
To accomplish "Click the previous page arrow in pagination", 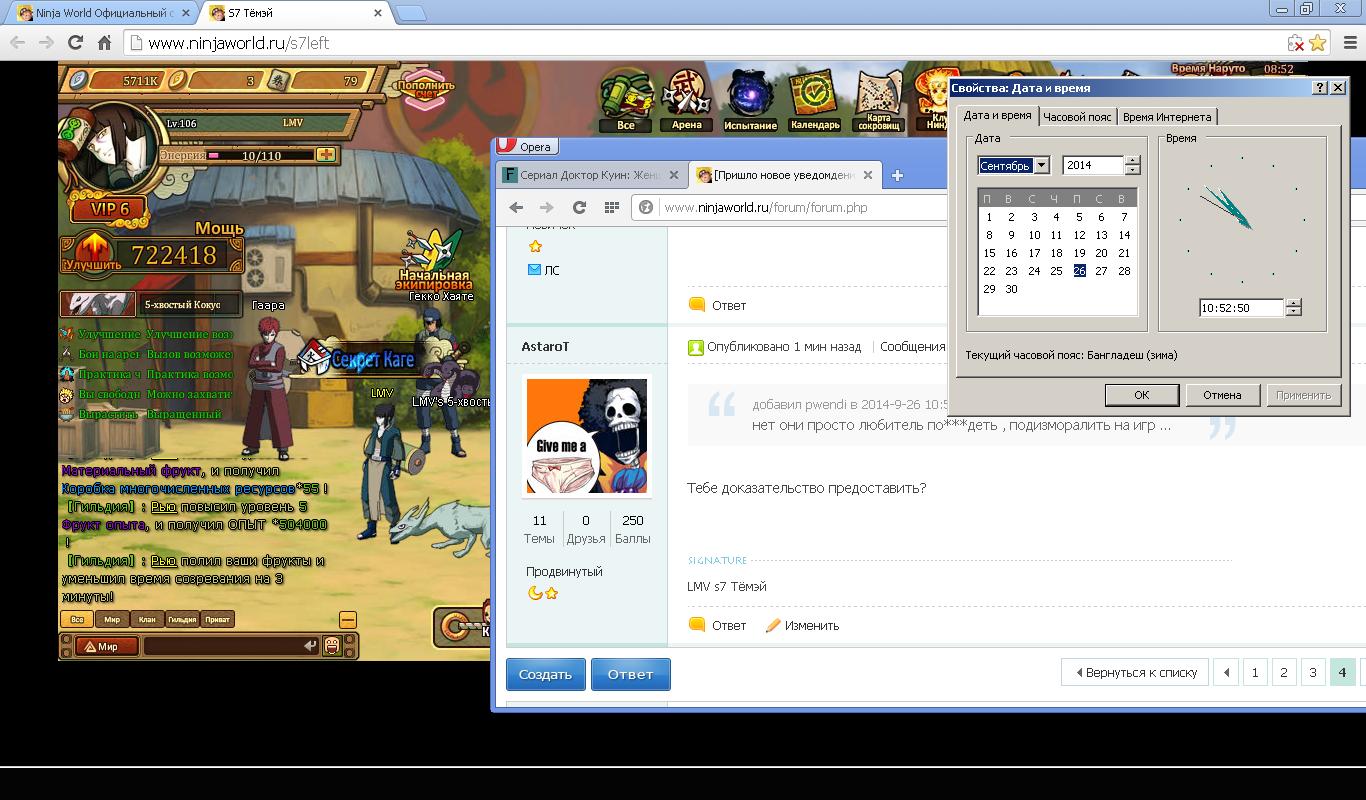I will tap(1226, 673).
